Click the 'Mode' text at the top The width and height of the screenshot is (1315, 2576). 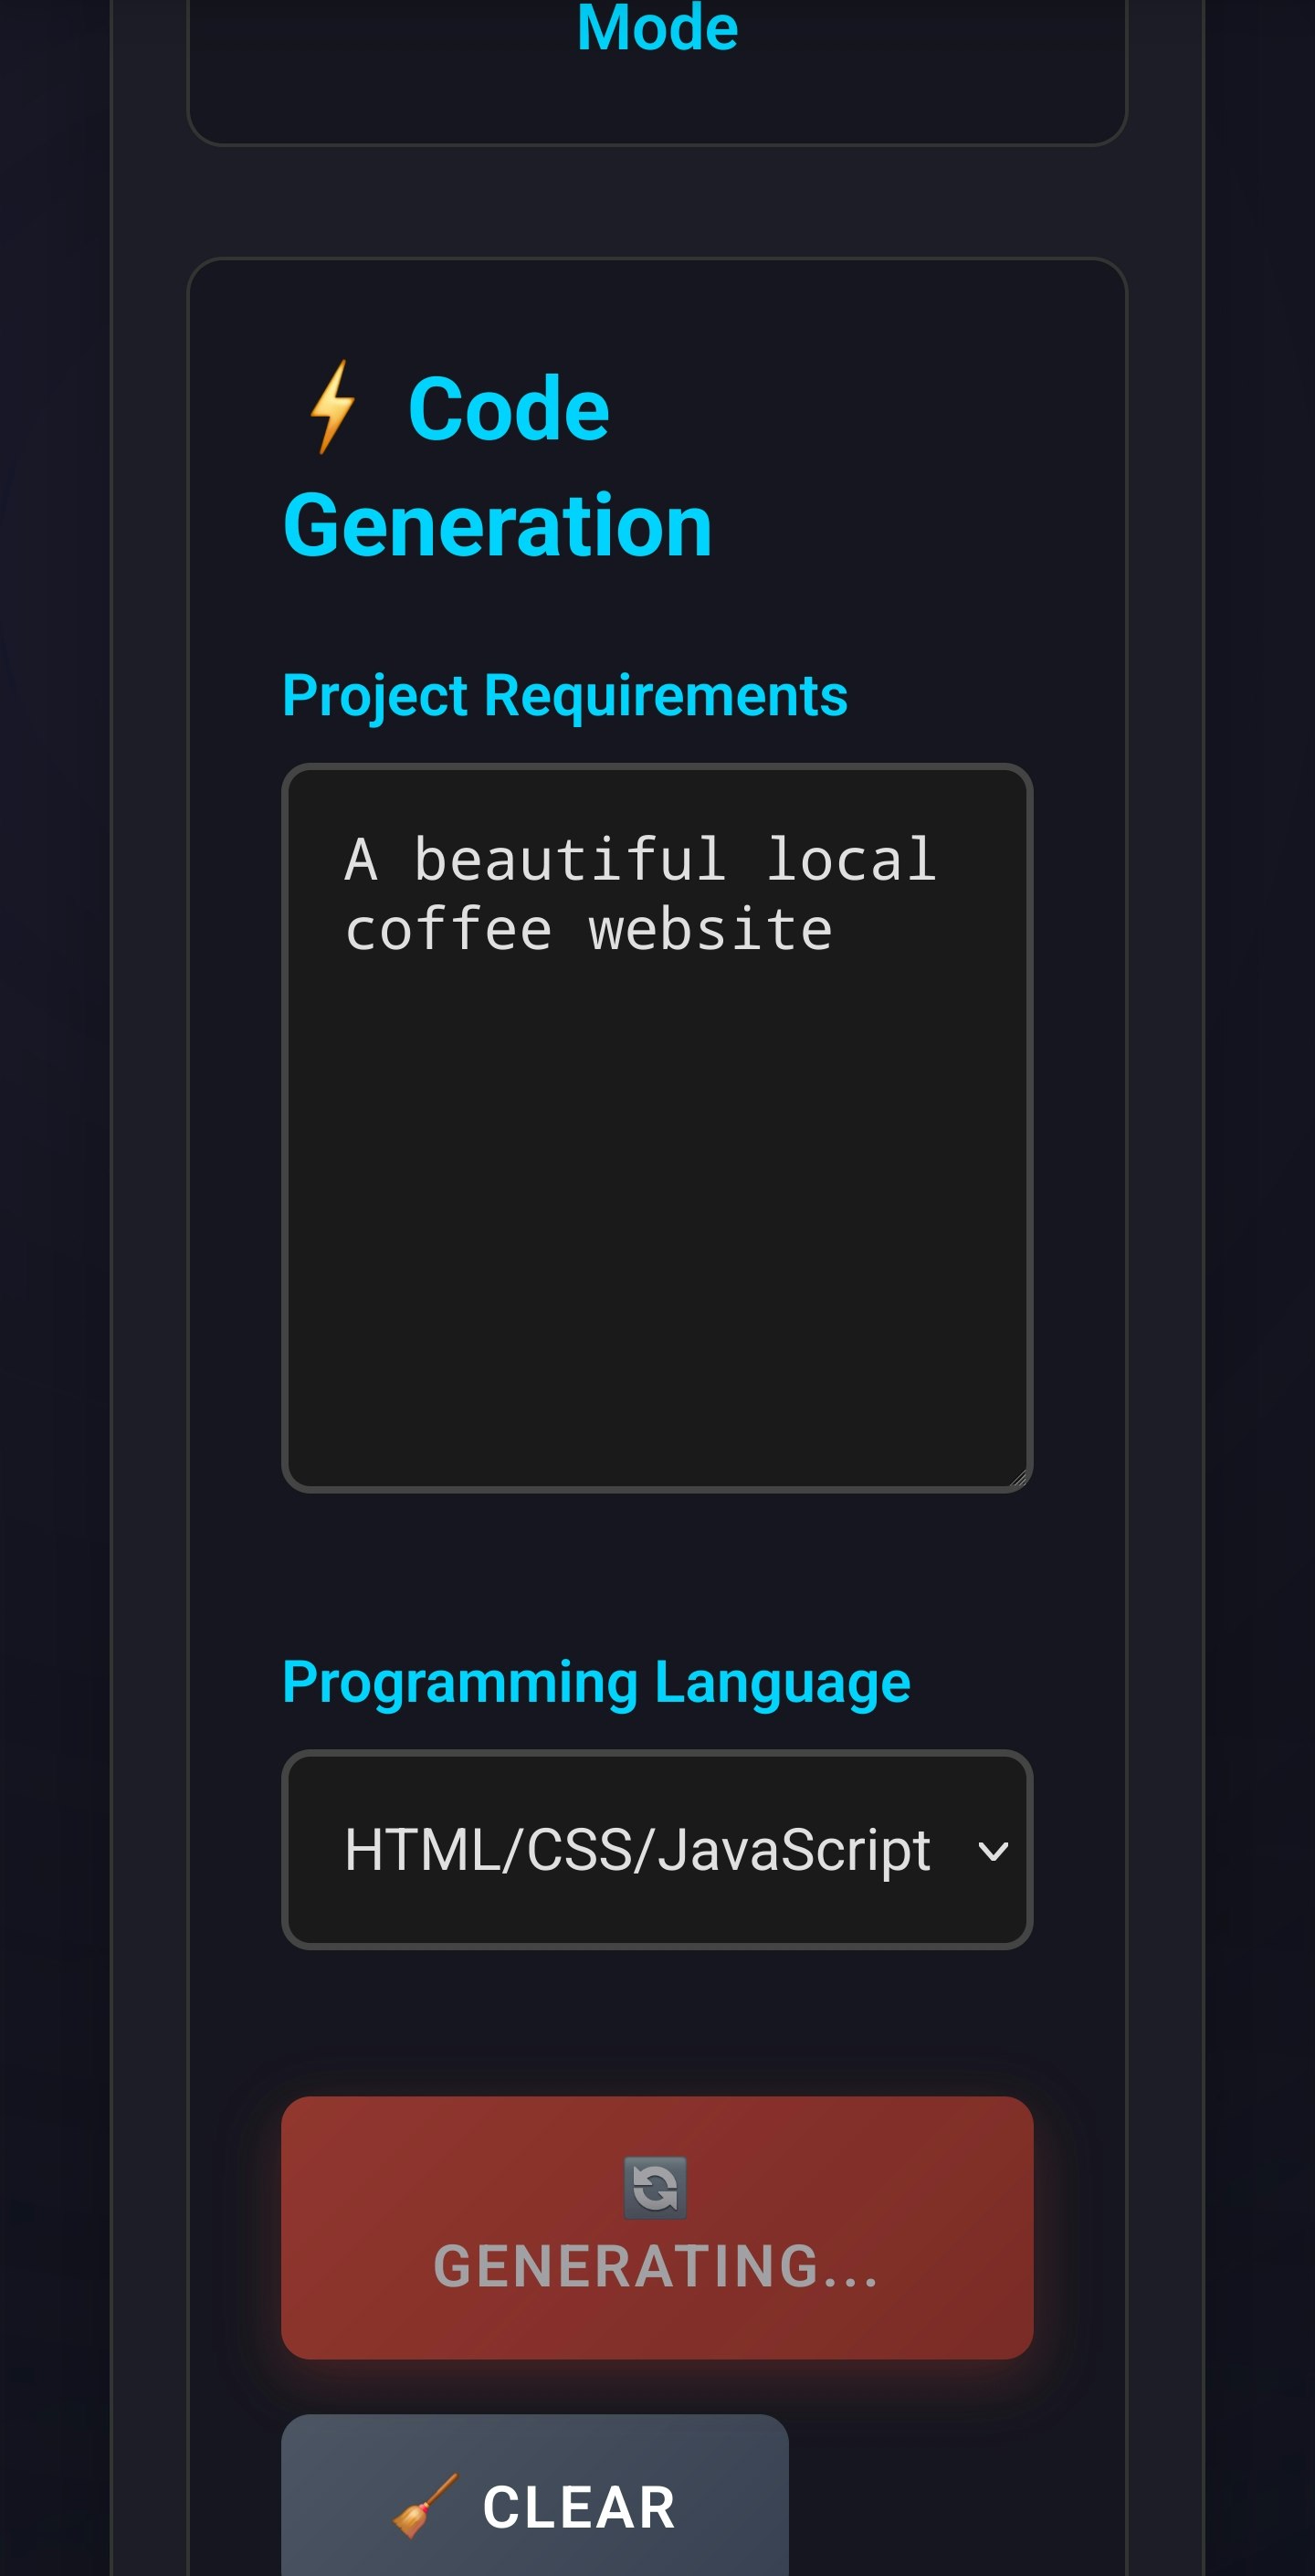point(657,27)
